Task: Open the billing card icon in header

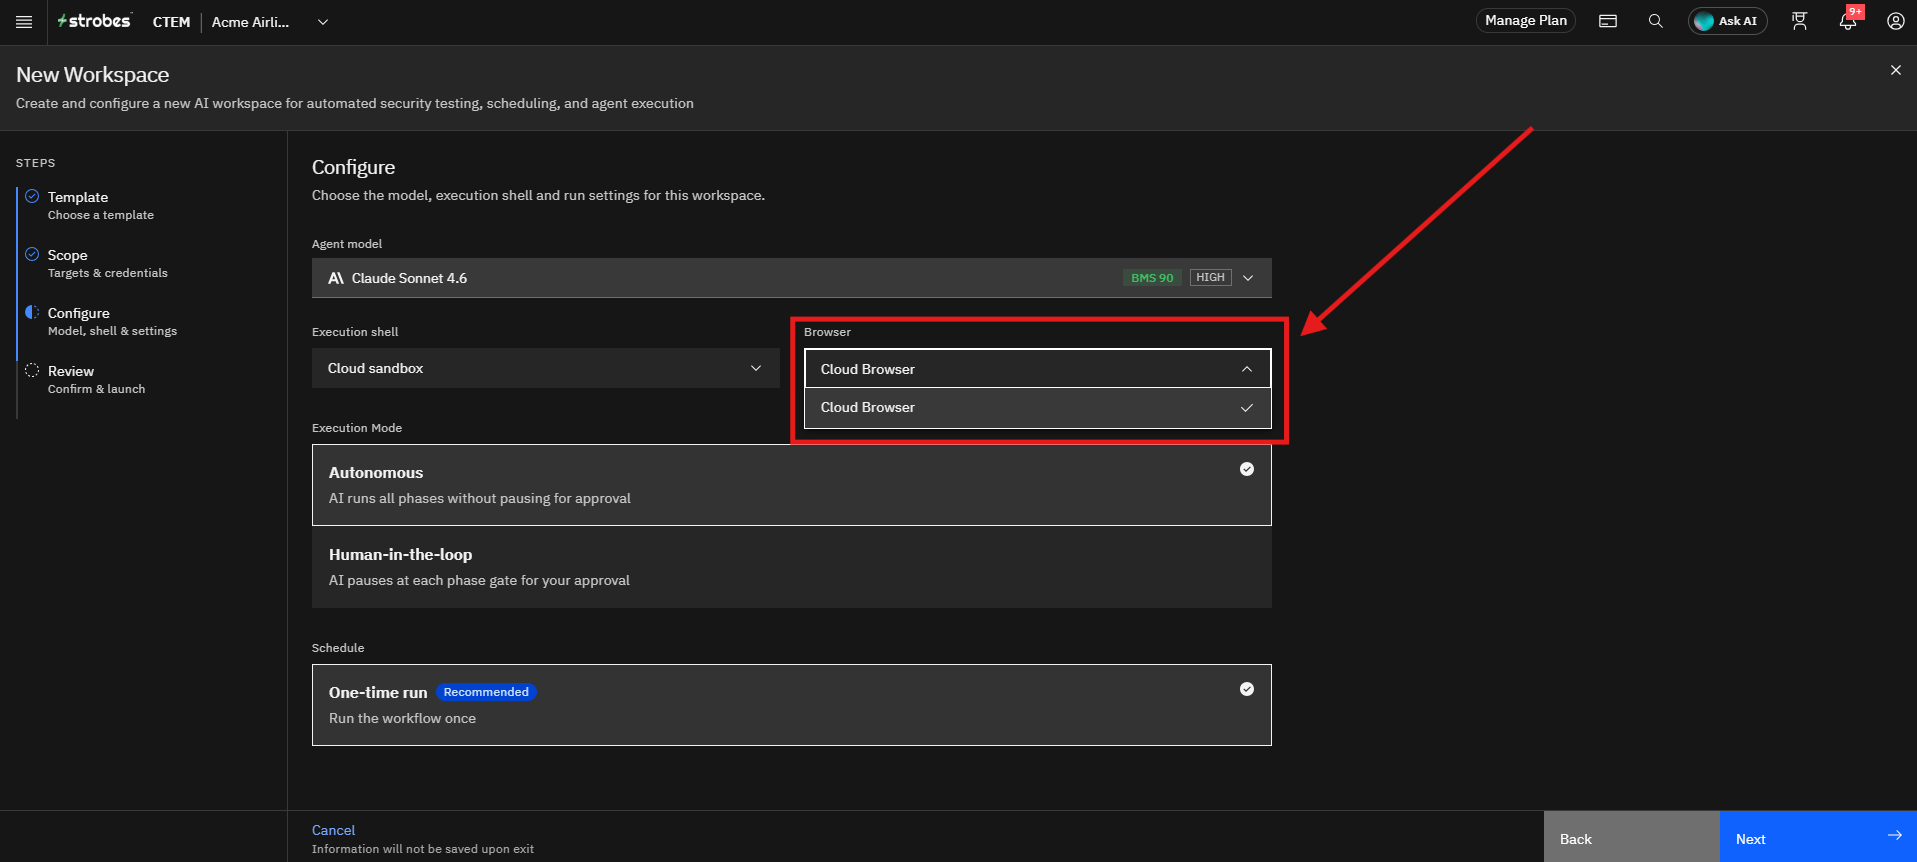Action: (x=1608, y=21)
